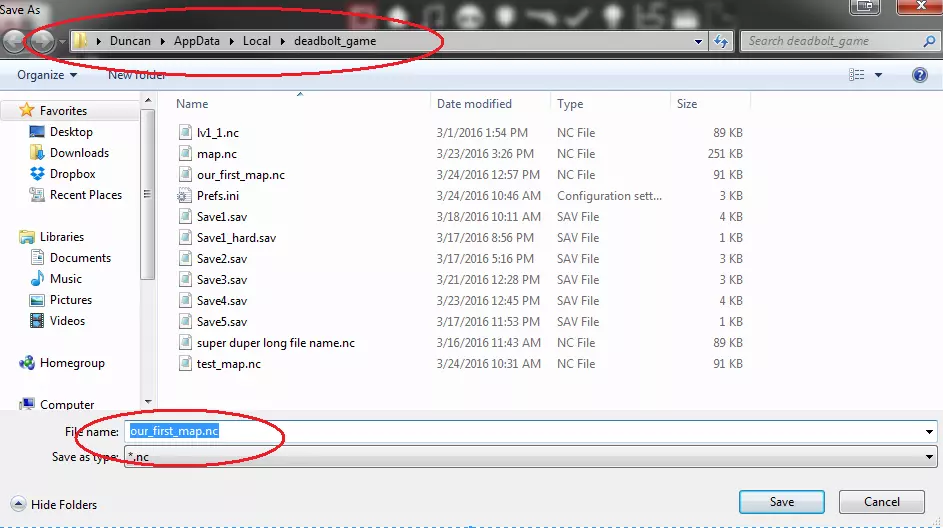Click the navigation pane scrollbar
Viewport: 943px width, 528px height.
[147, 194]
